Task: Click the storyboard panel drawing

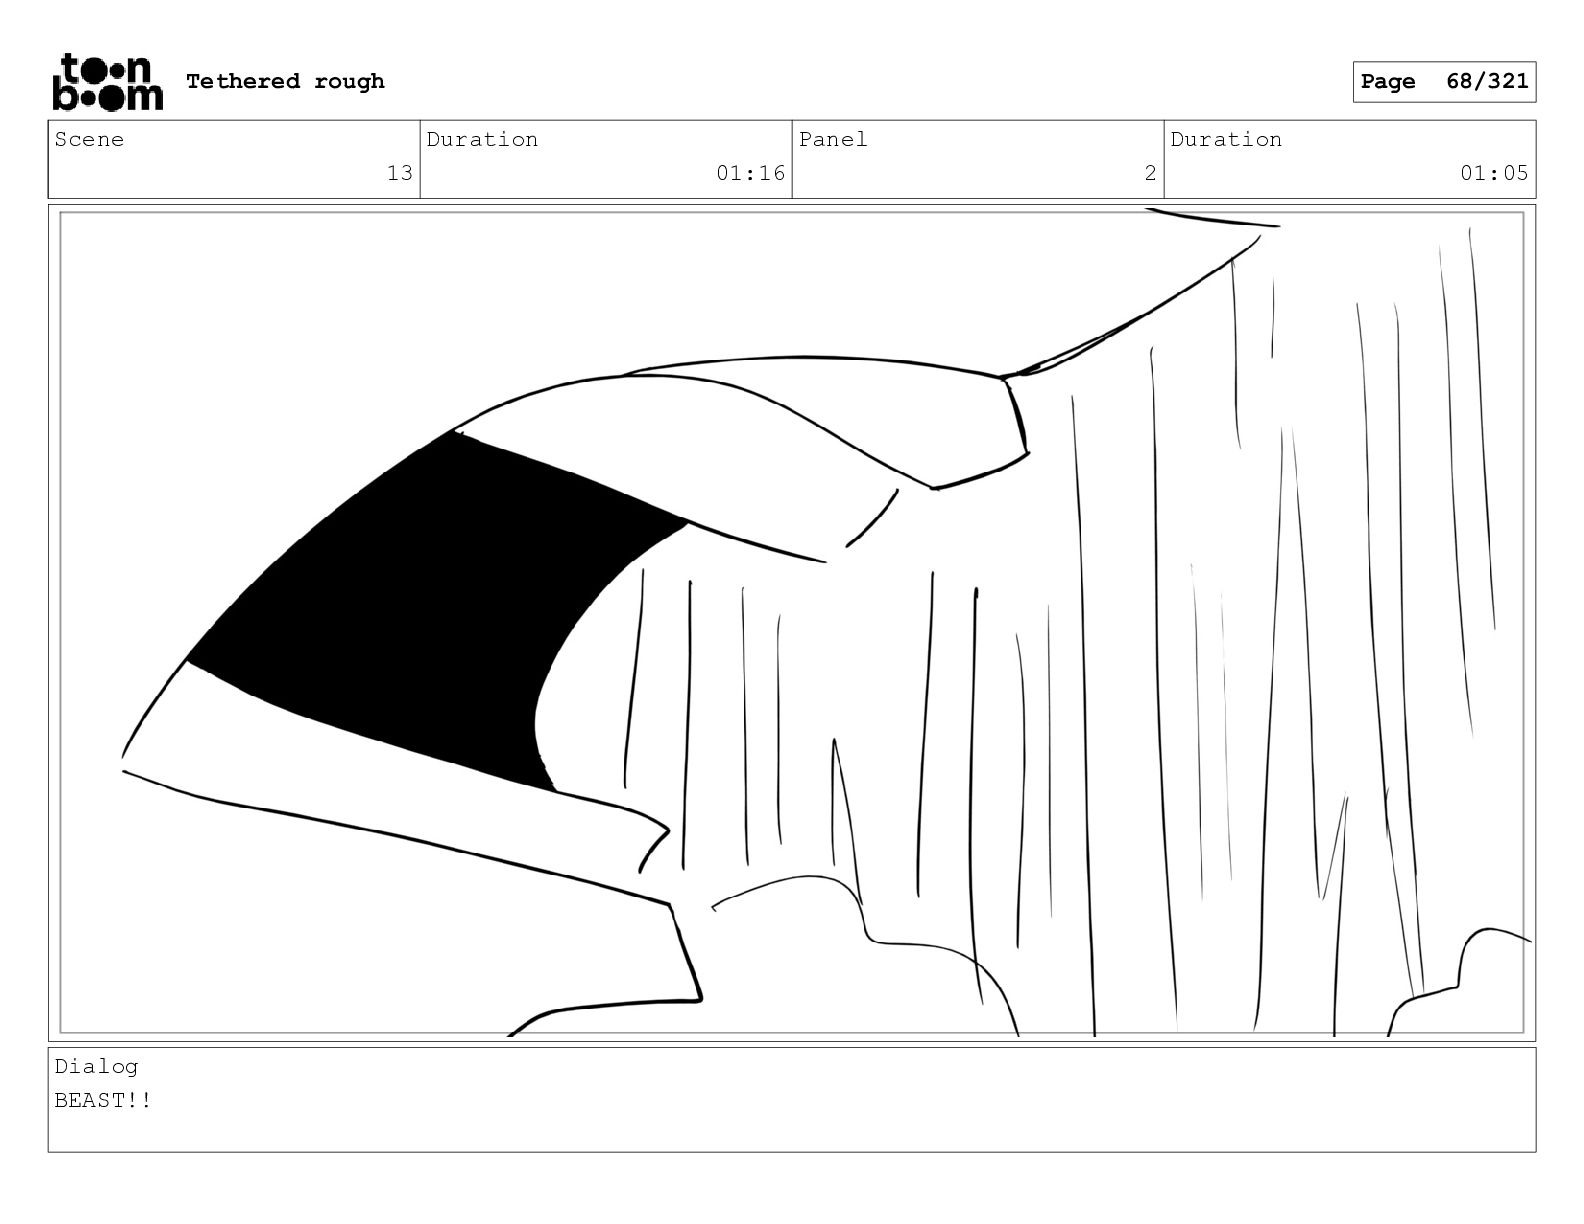Action: pos(792,623)
